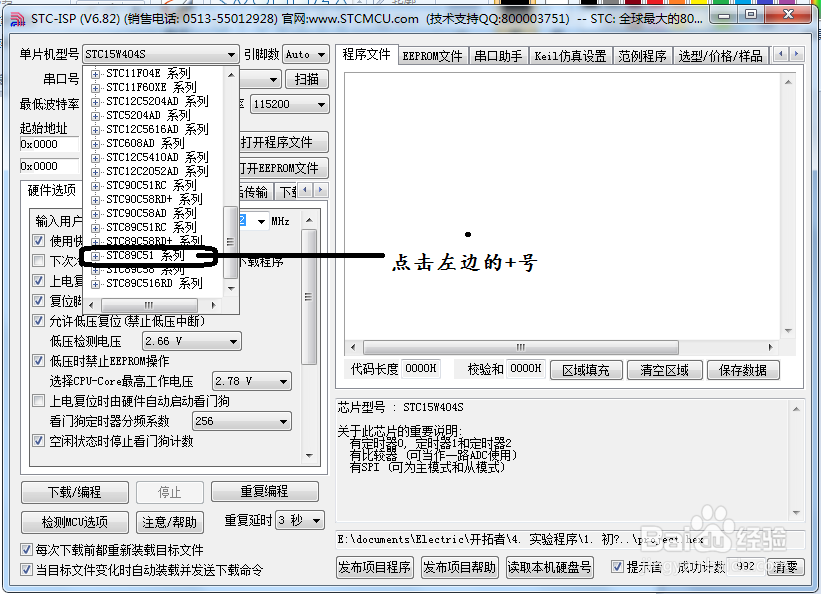Open the MHz frequency dropdown arrow
Image resolution: width=835 pixels, height=594 pixels.
pyautogui.click(x=261, y=221)
